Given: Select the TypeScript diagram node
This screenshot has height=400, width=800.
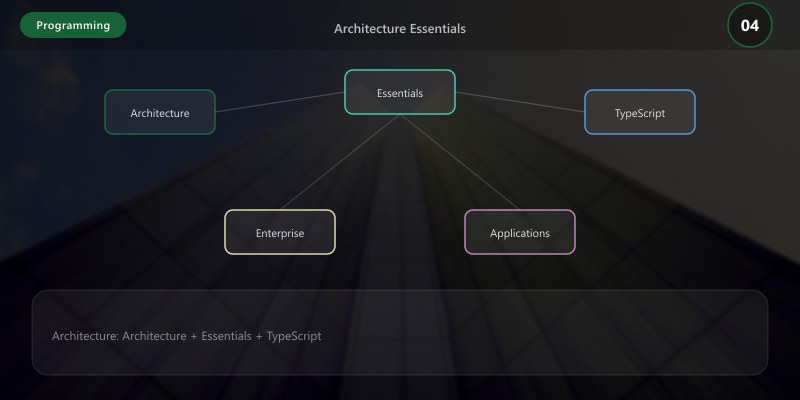Looking at the screenshot, I should (640, 112).
